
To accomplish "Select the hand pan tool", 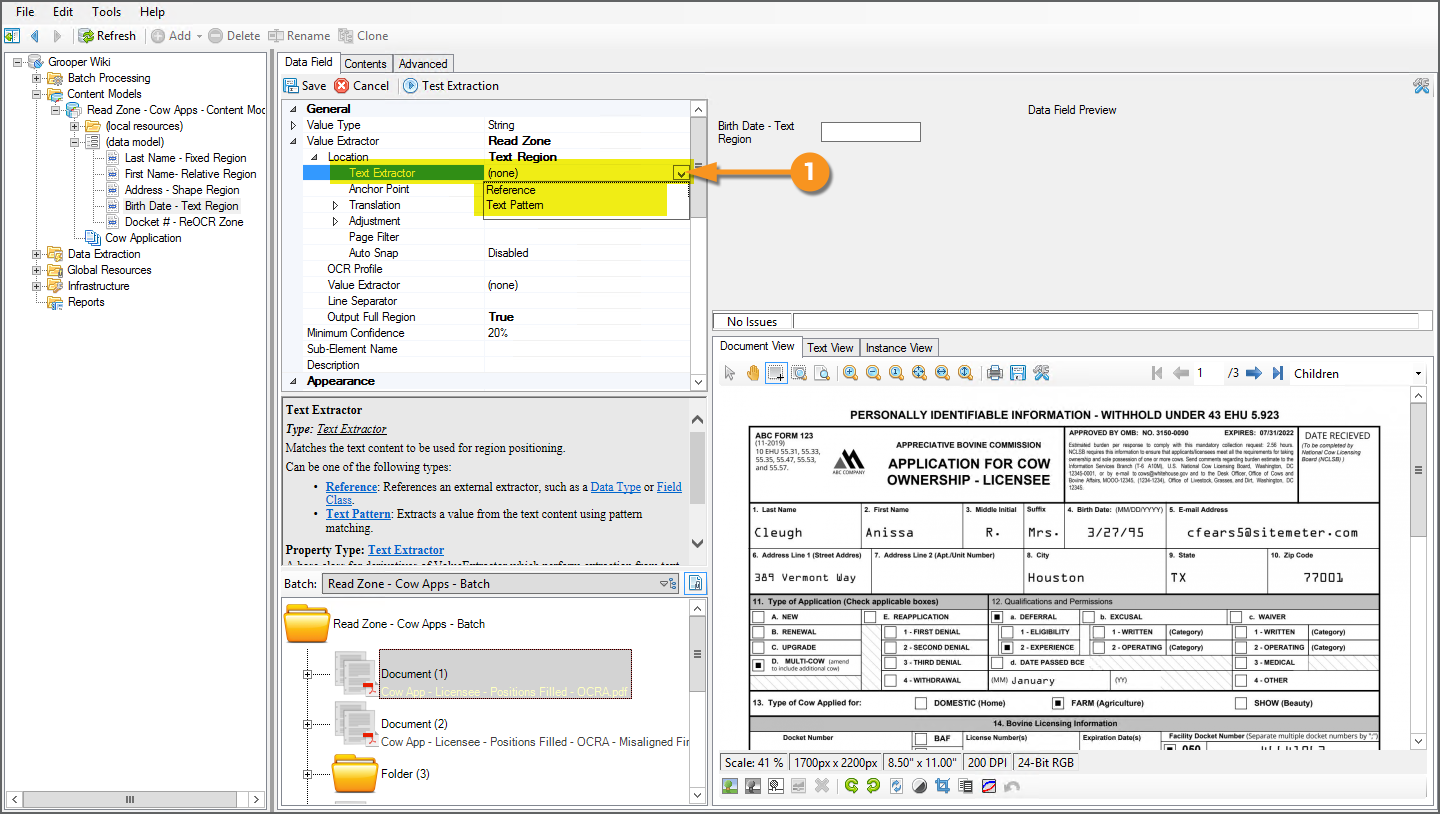I will [x=753, y=373].
